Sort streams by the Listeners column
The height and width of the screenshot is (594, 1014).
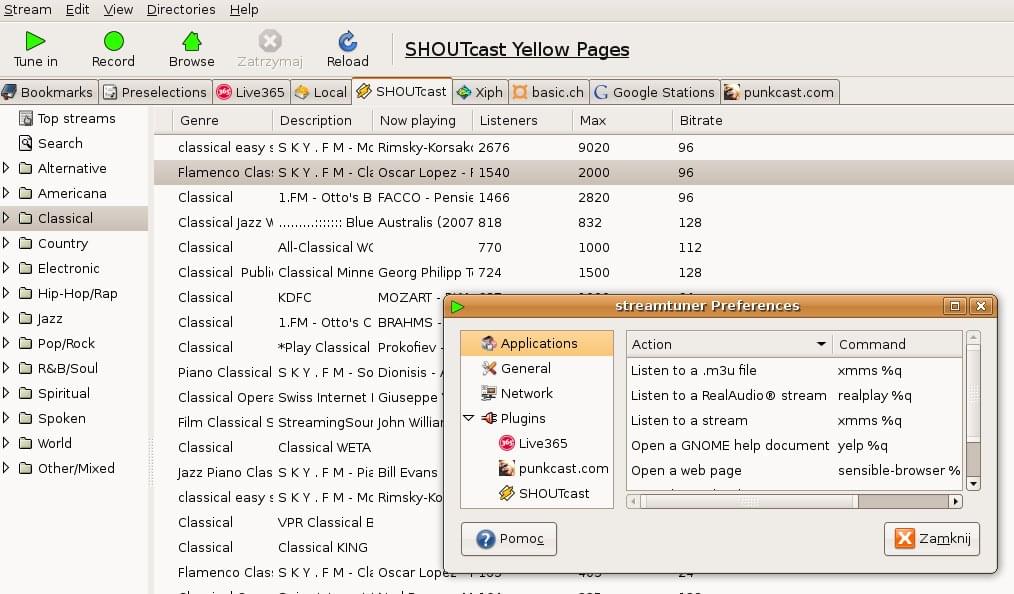pyautogui.click(x=522, y=121)
